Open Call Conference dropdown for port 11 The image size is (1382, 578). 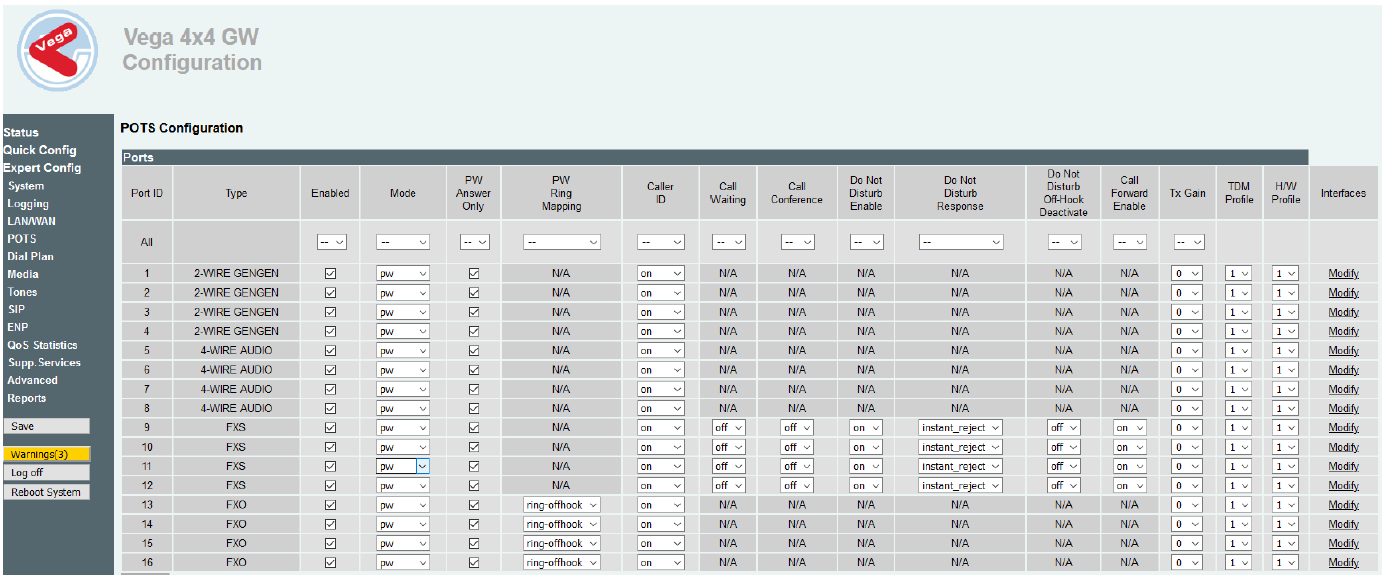pyautogui.click(x=796, y=466)
